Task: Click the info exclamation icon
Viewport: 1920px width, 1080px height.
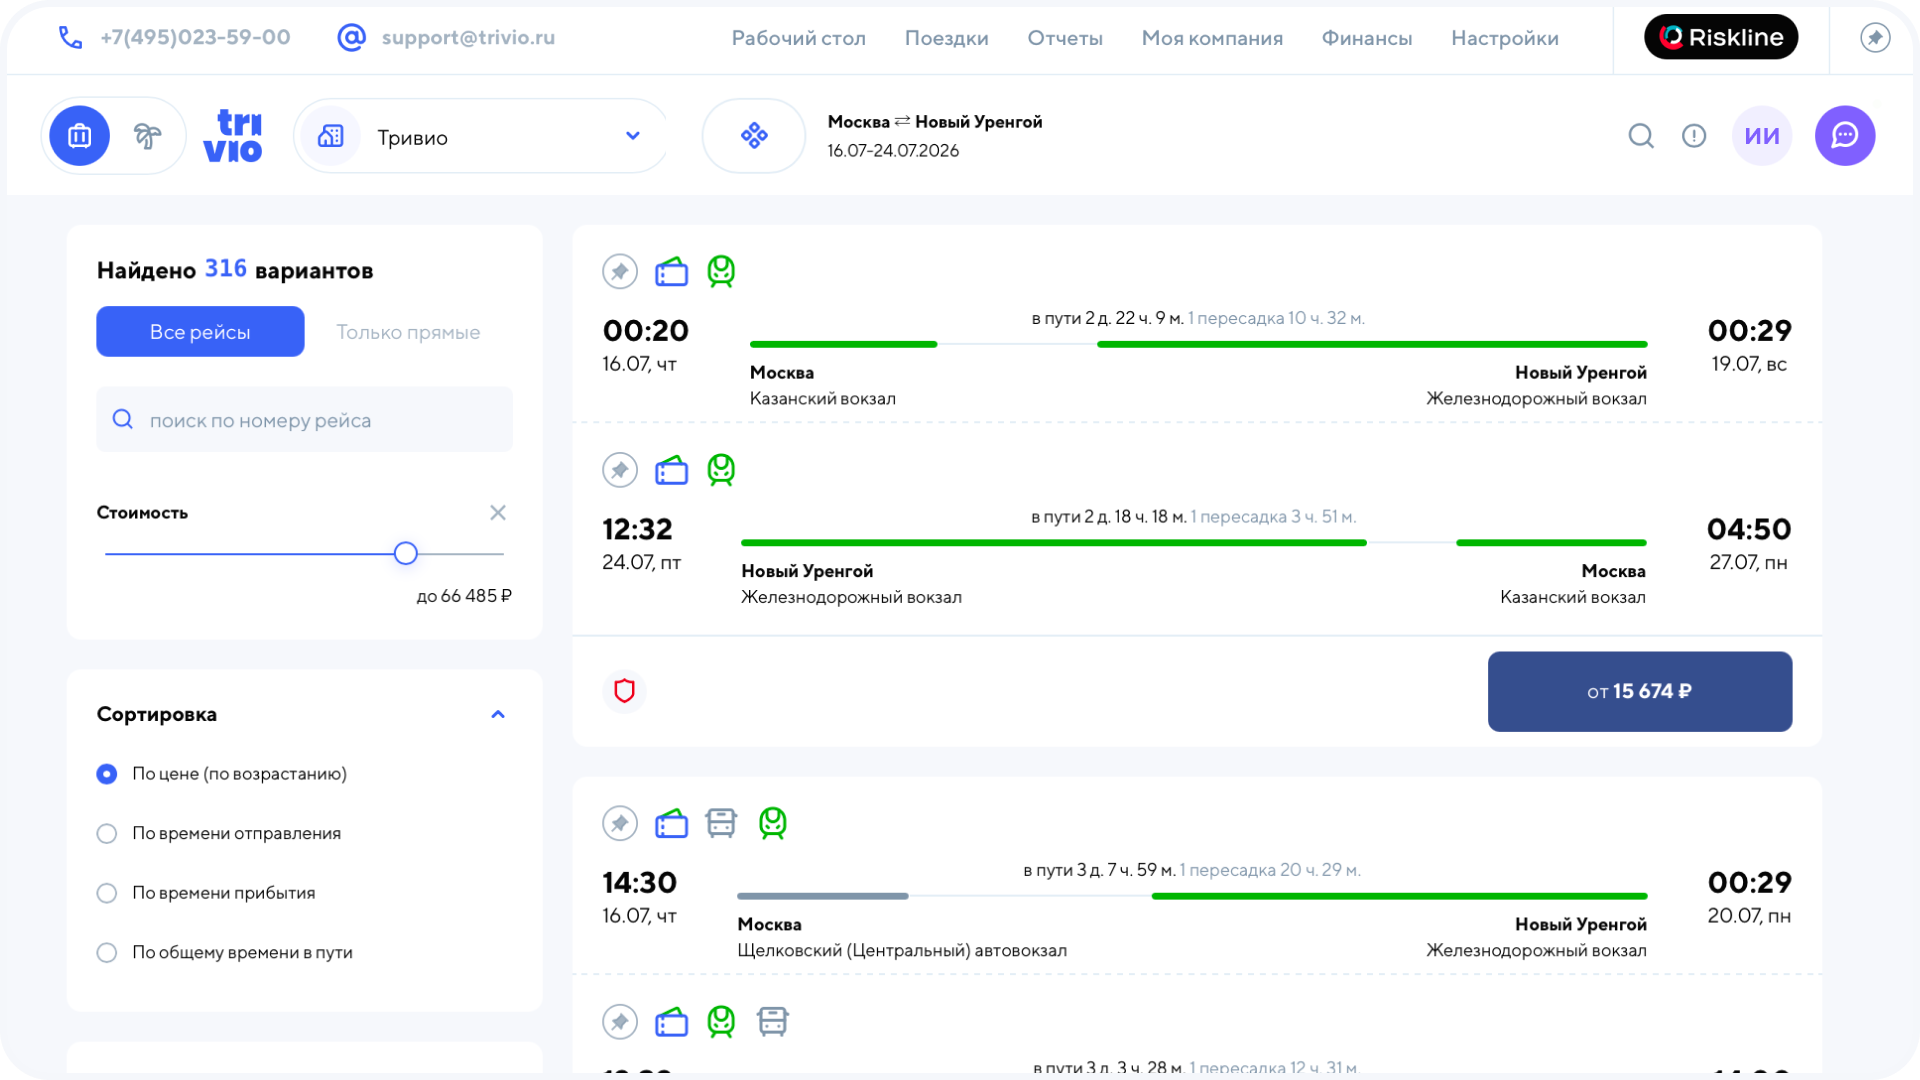Action: (1694, 136)
